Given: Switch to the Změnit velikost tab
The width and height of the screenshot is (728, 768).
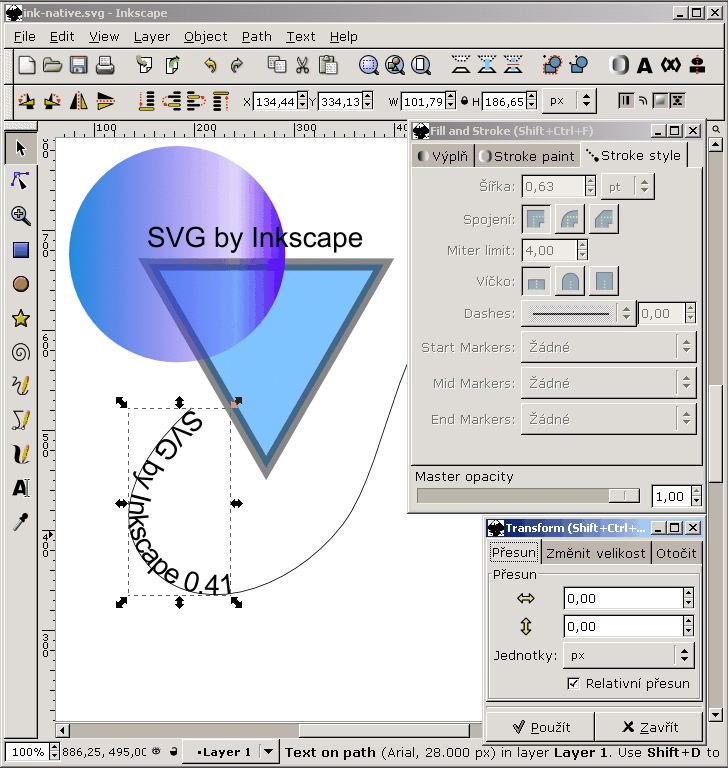Looking at the screenshot, I should click(596, 553).
